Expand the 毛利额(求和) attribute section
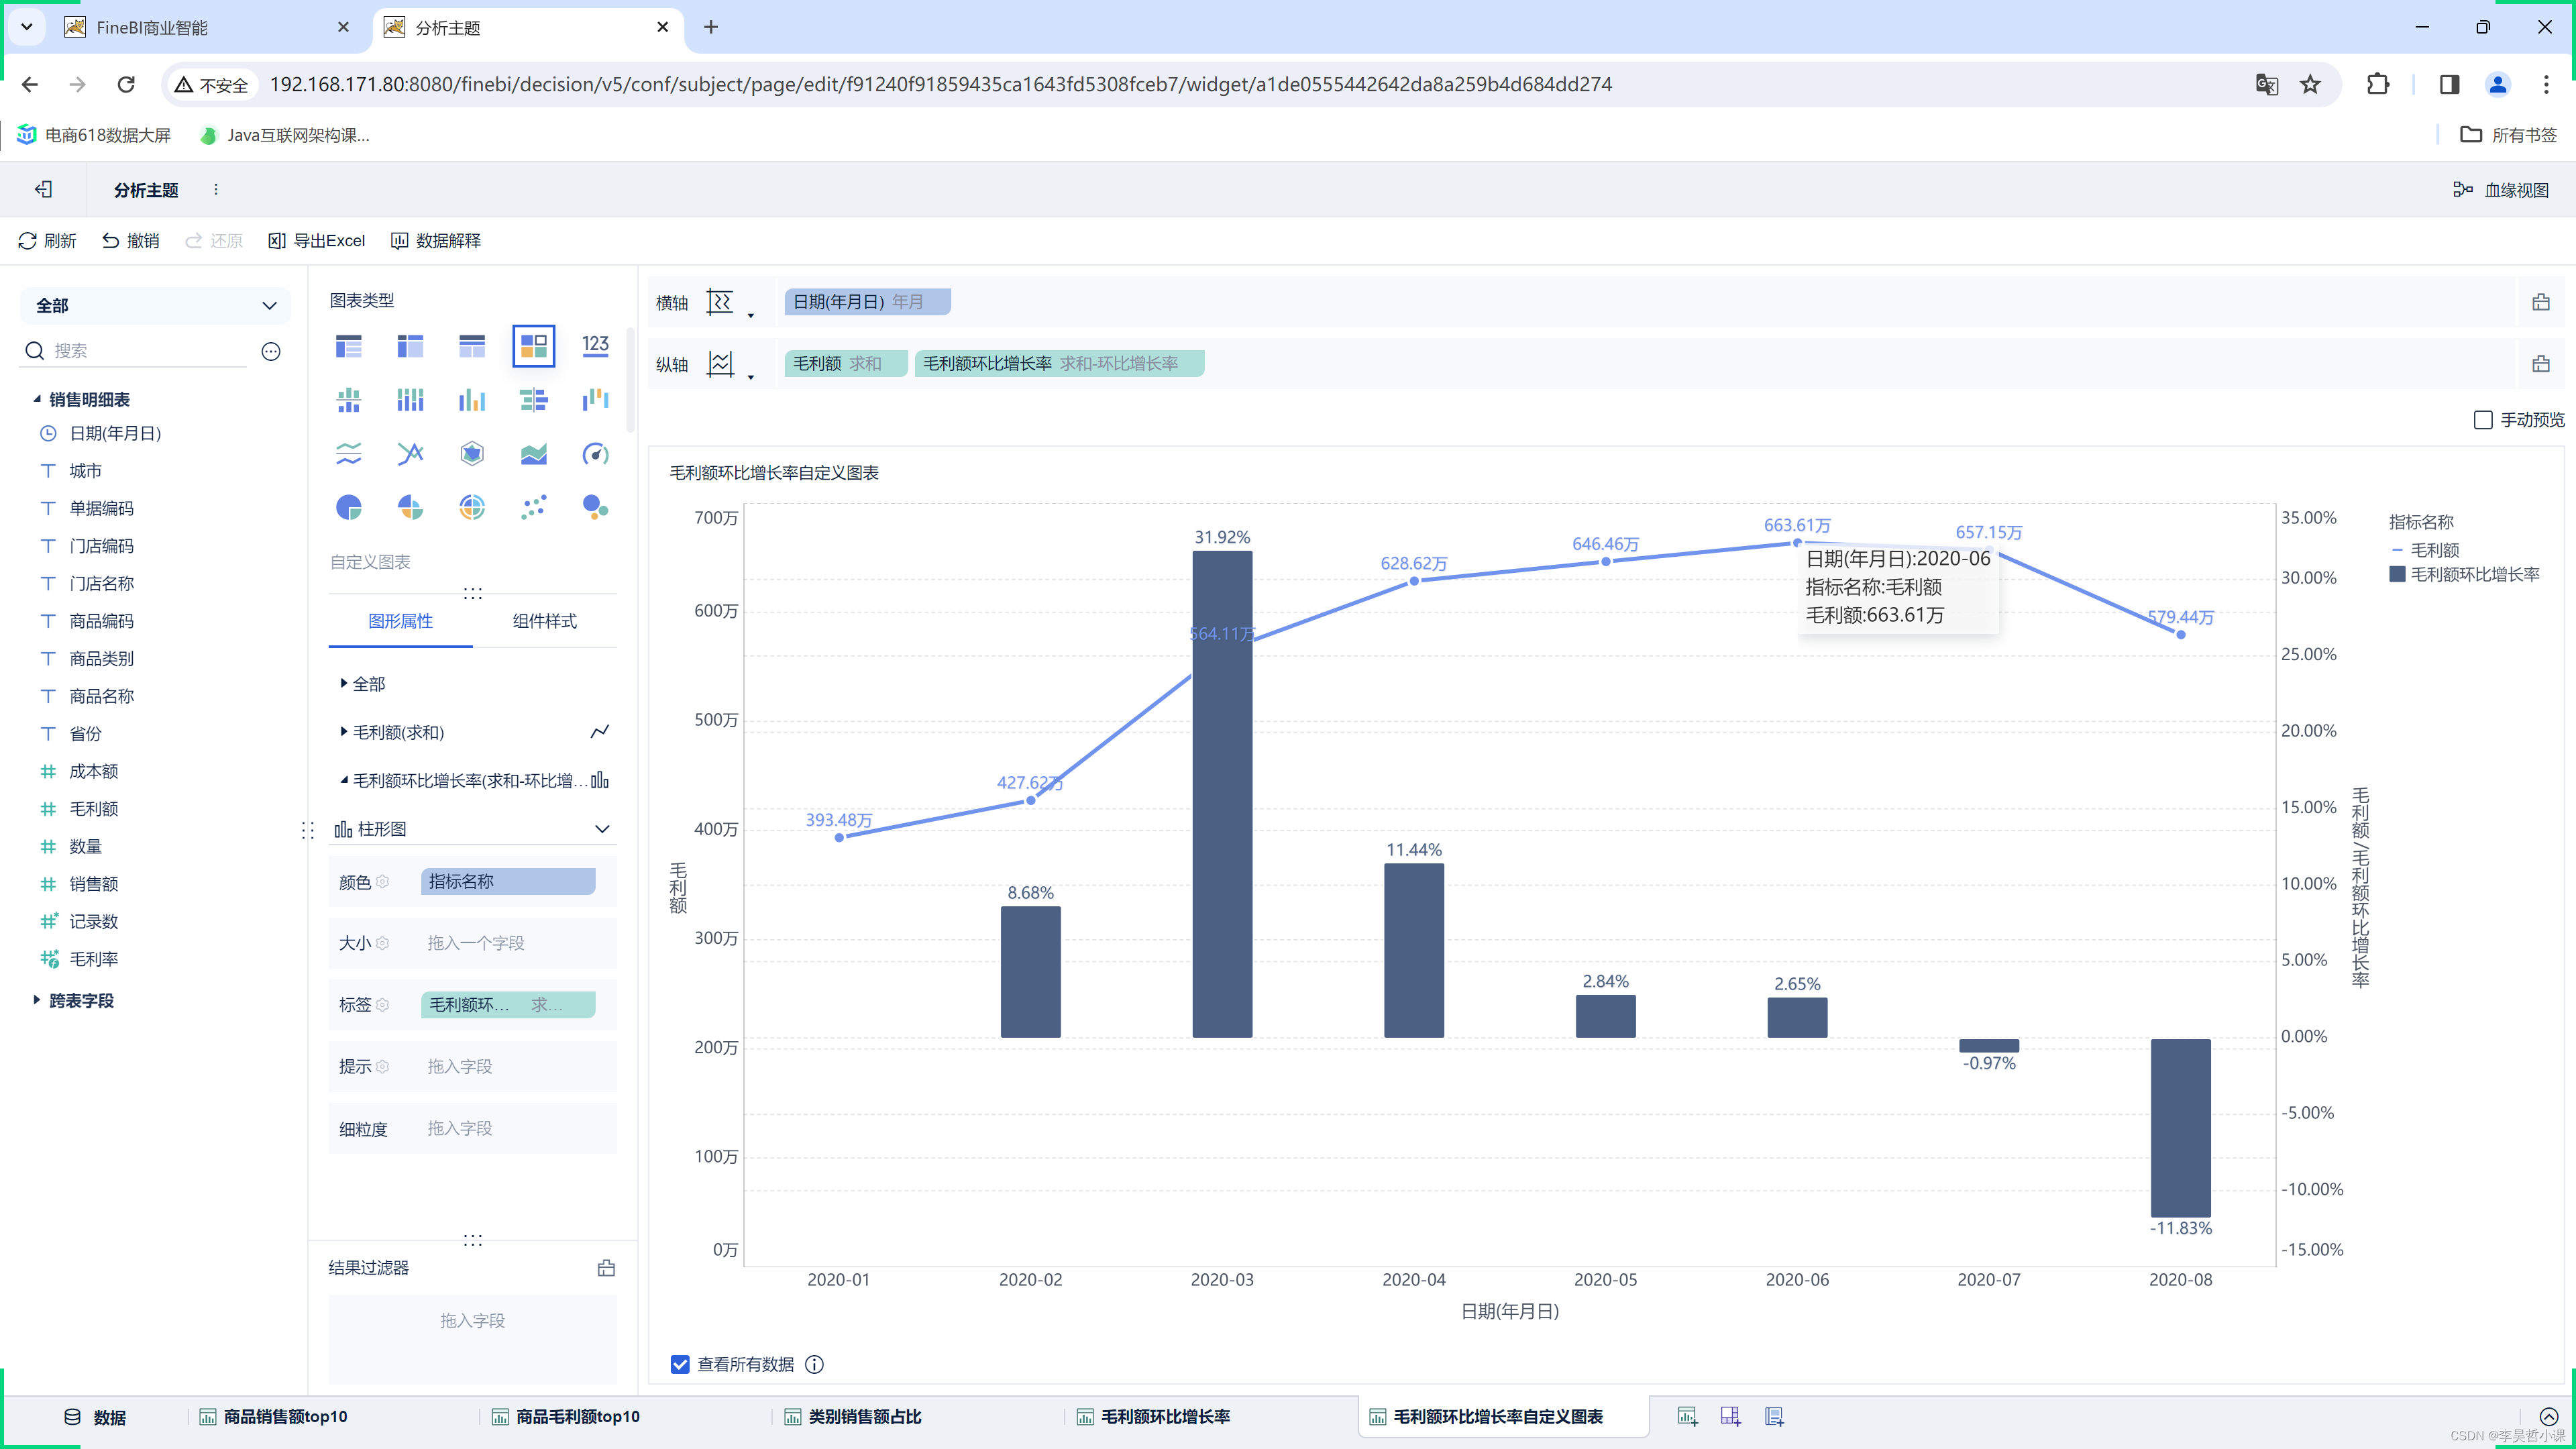This screenshot has height=1449, width=2576. (344, 731)
